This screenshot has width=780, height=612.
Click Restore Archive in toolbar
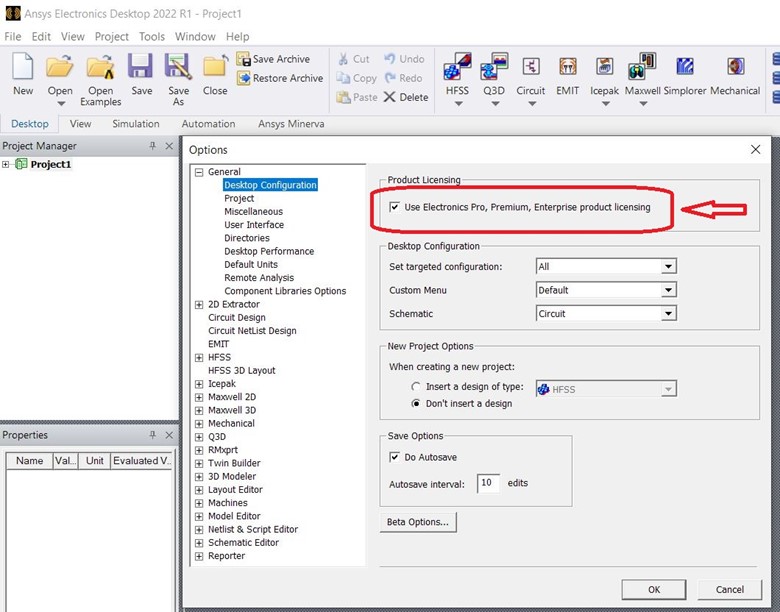(x=280, y=78)
